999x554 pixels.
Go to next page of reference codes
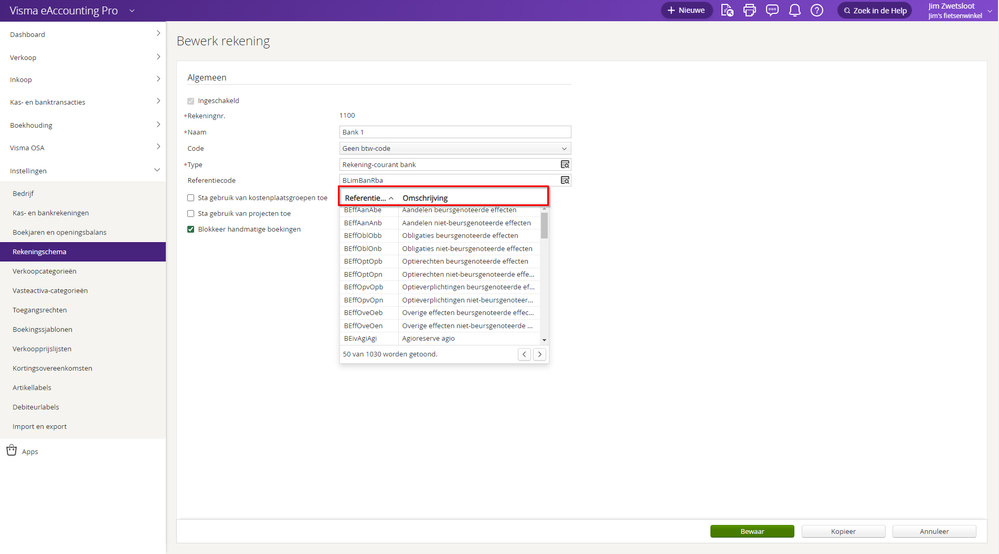(x=540, y=354)
